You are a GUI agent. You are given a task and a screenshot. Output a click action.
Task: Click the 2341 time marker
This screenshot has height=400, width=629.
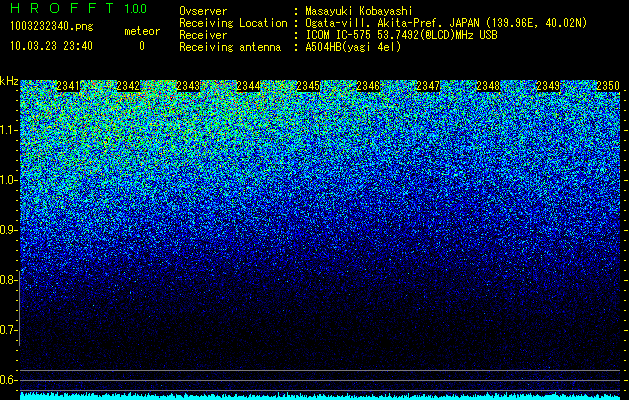point(68,86)
